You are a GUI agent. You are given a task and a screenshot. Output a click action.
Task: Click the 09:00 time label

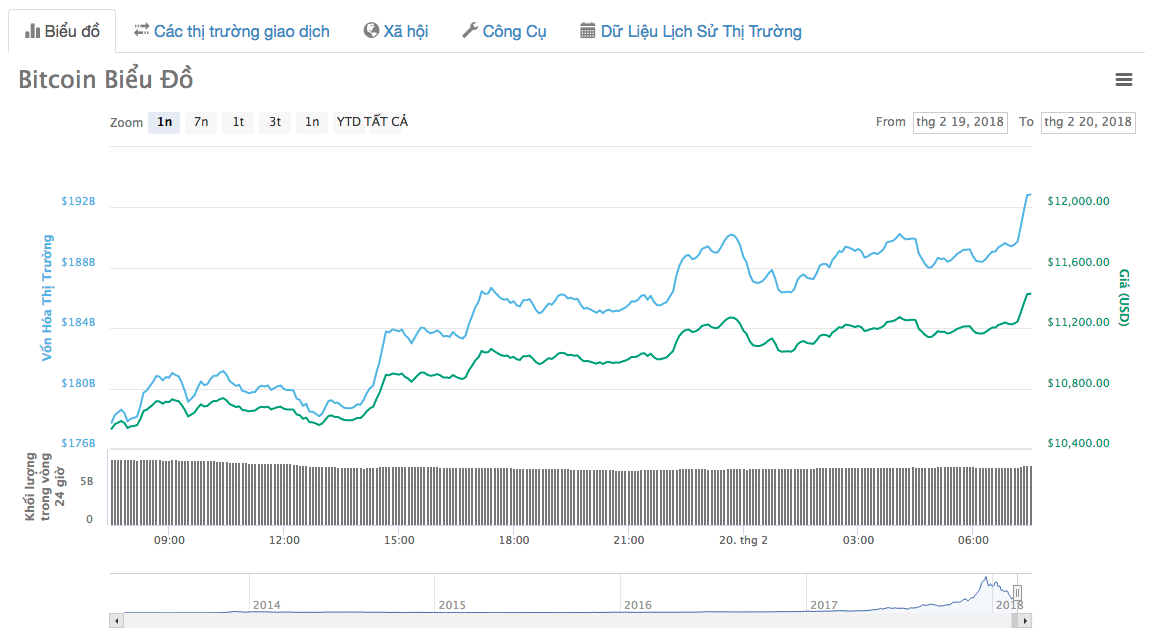tap(170, 541)
